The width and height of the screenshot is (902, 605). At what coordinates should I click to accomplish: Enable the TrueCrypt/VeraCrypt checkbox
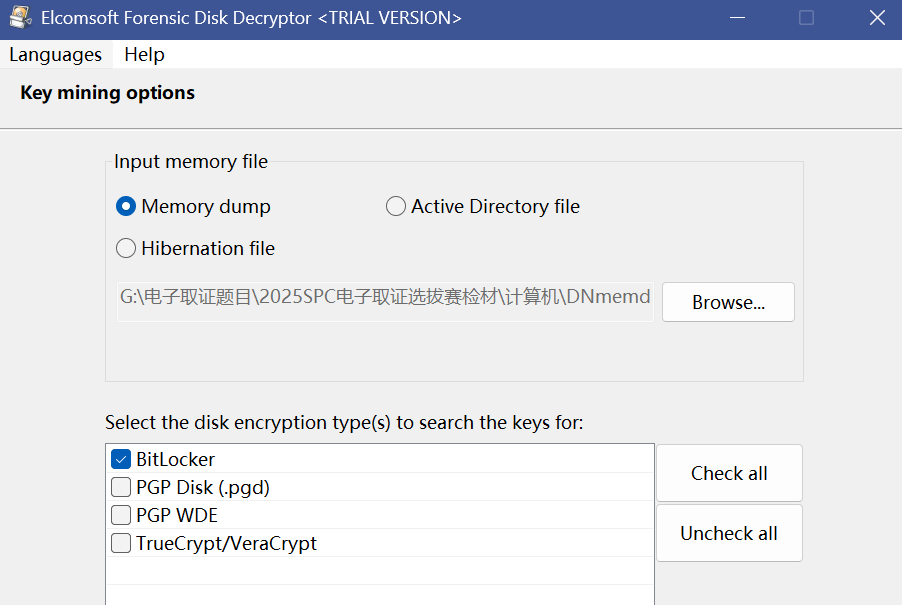click(121, 544)
